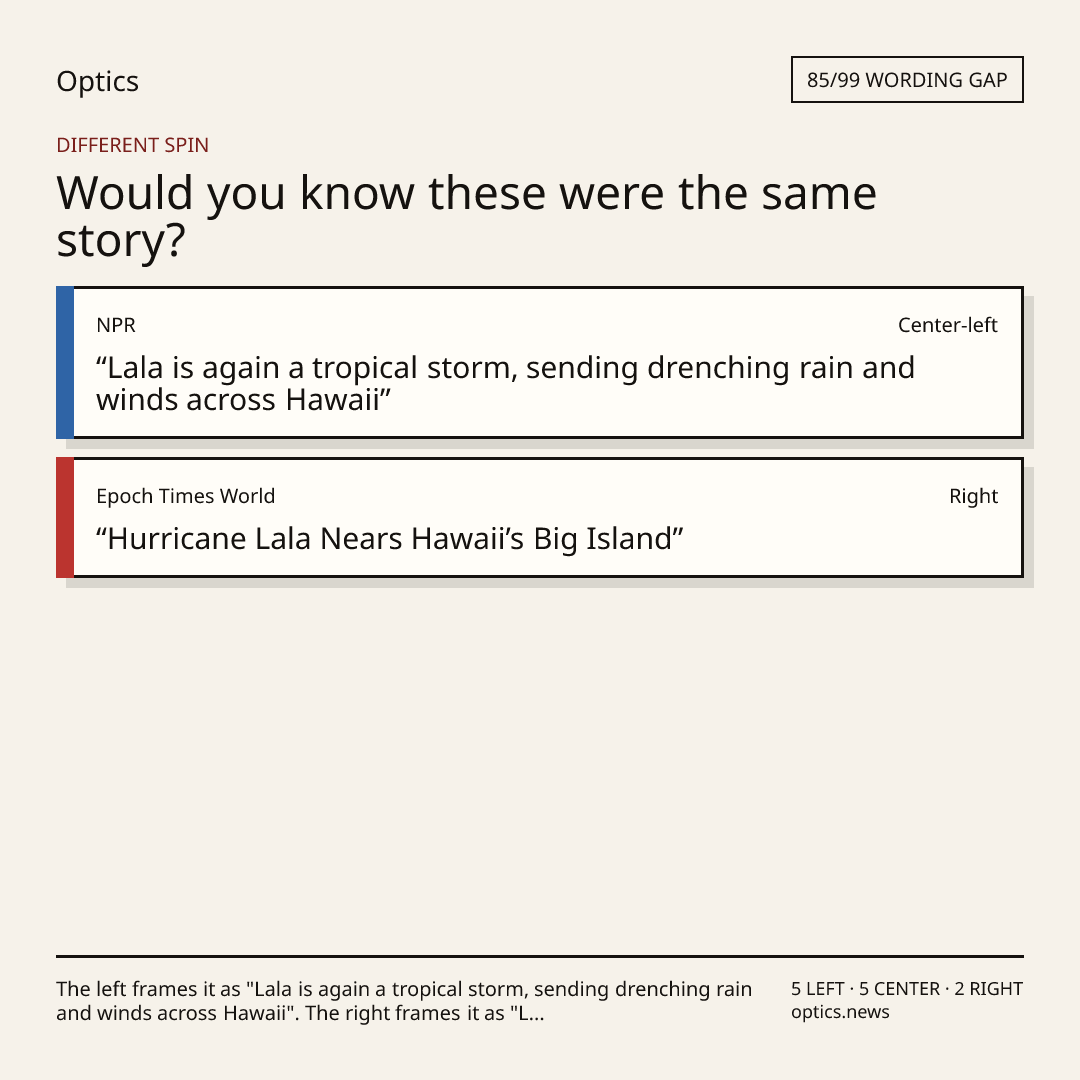Click the 'Lala is again a tropical storm' headline
The image size is (1080, 1080).
[x=506, y=384]
